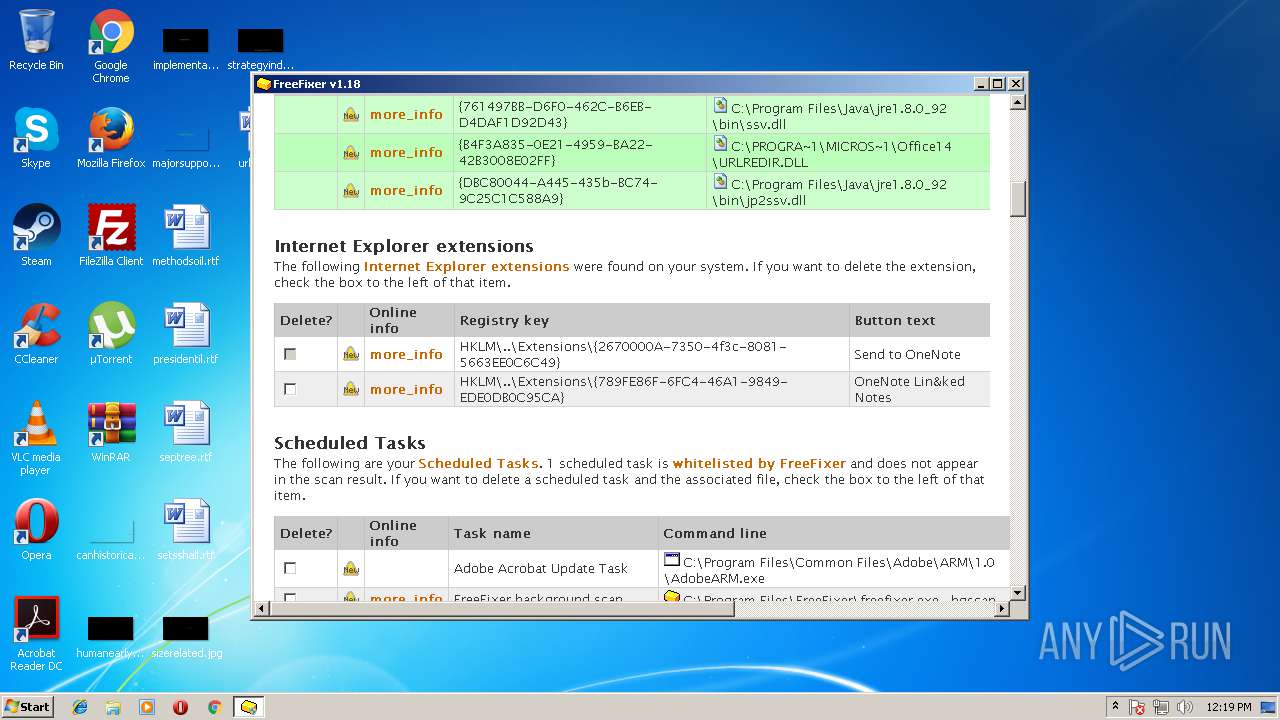Click New badge in Adobe Acrobat Update Task row
This screenshot has width=1280, height=720.
tap(351, 569)
